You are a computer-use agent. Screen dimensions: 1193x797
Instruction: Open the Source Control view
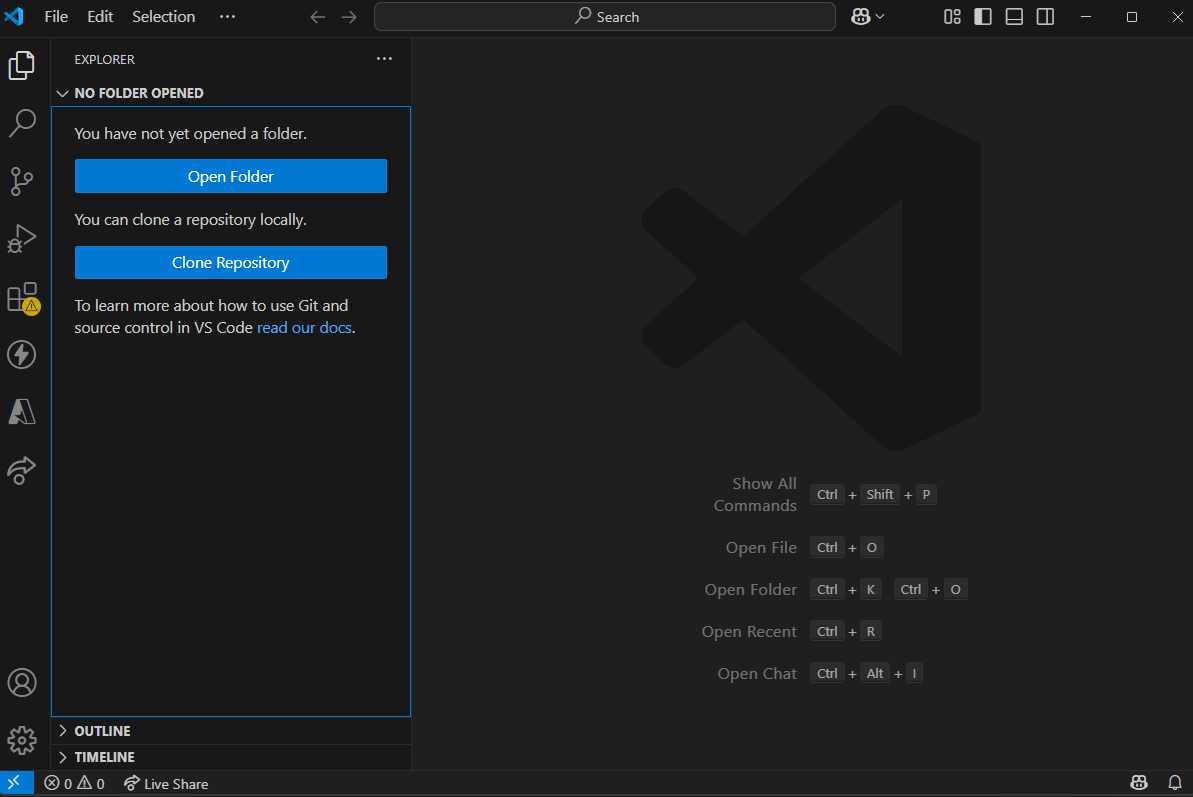click(x=21, y=181)
